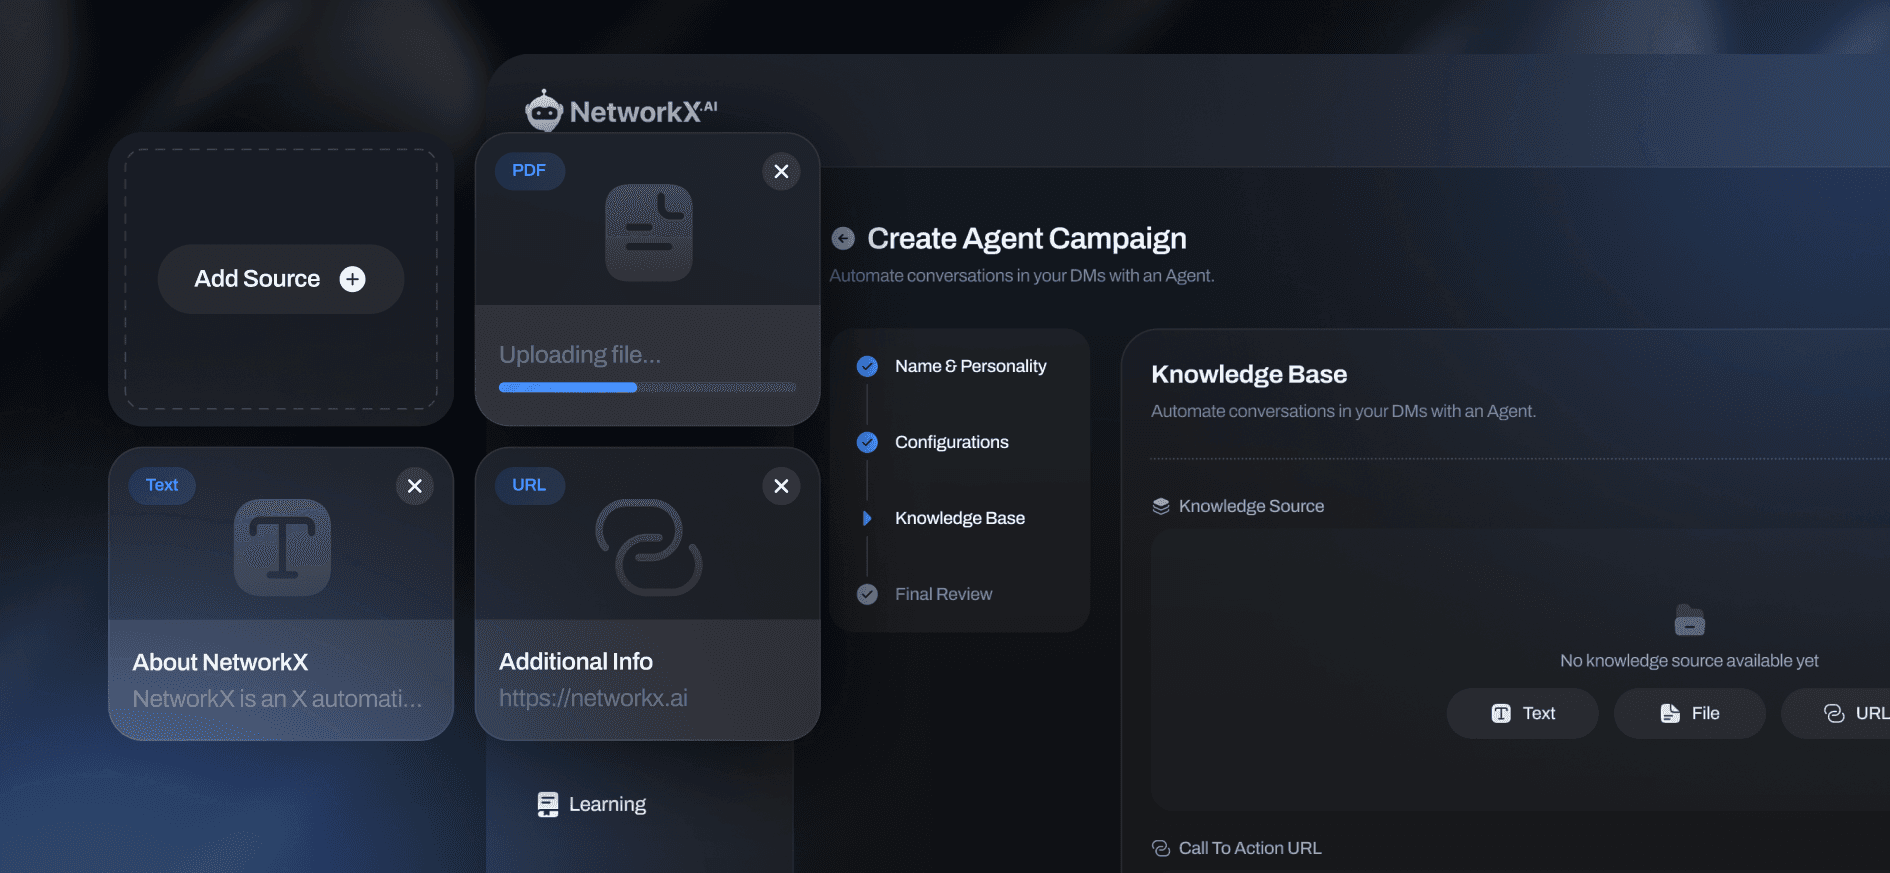Click the Knowledge Base current-step arrow
The width and height of the screenshot is (1890, 873).
coord(867,518)
